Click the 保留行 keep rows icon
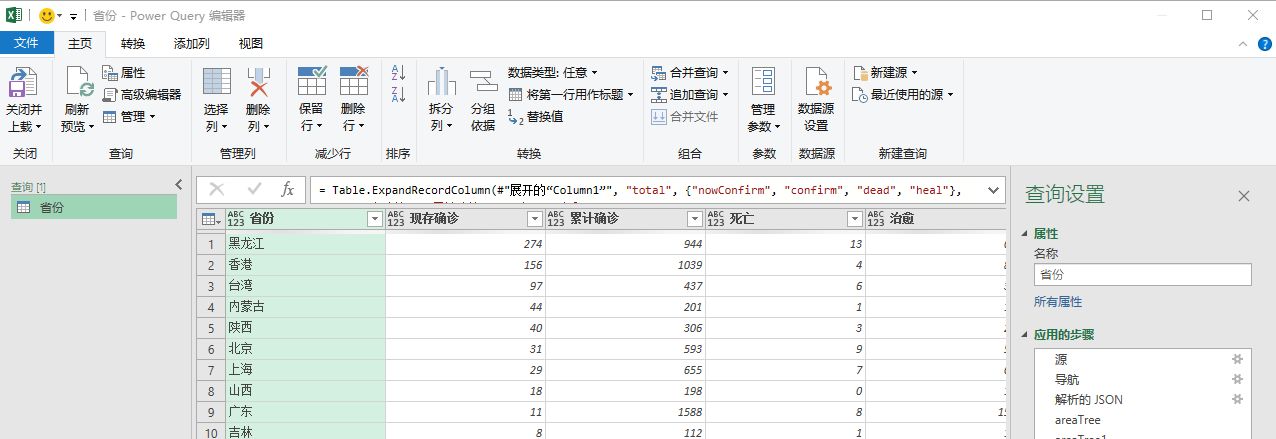Screen dimensions: 1276x439 pos(313,82)
